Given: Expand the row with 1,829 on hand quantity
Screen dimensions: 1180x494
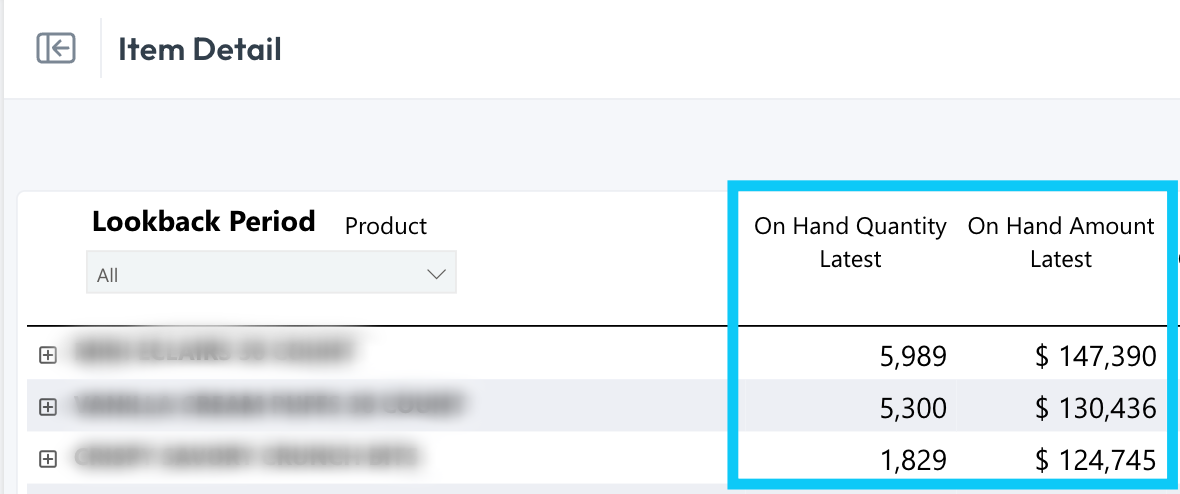Looking at the screenshot, I should click(48, 459).
